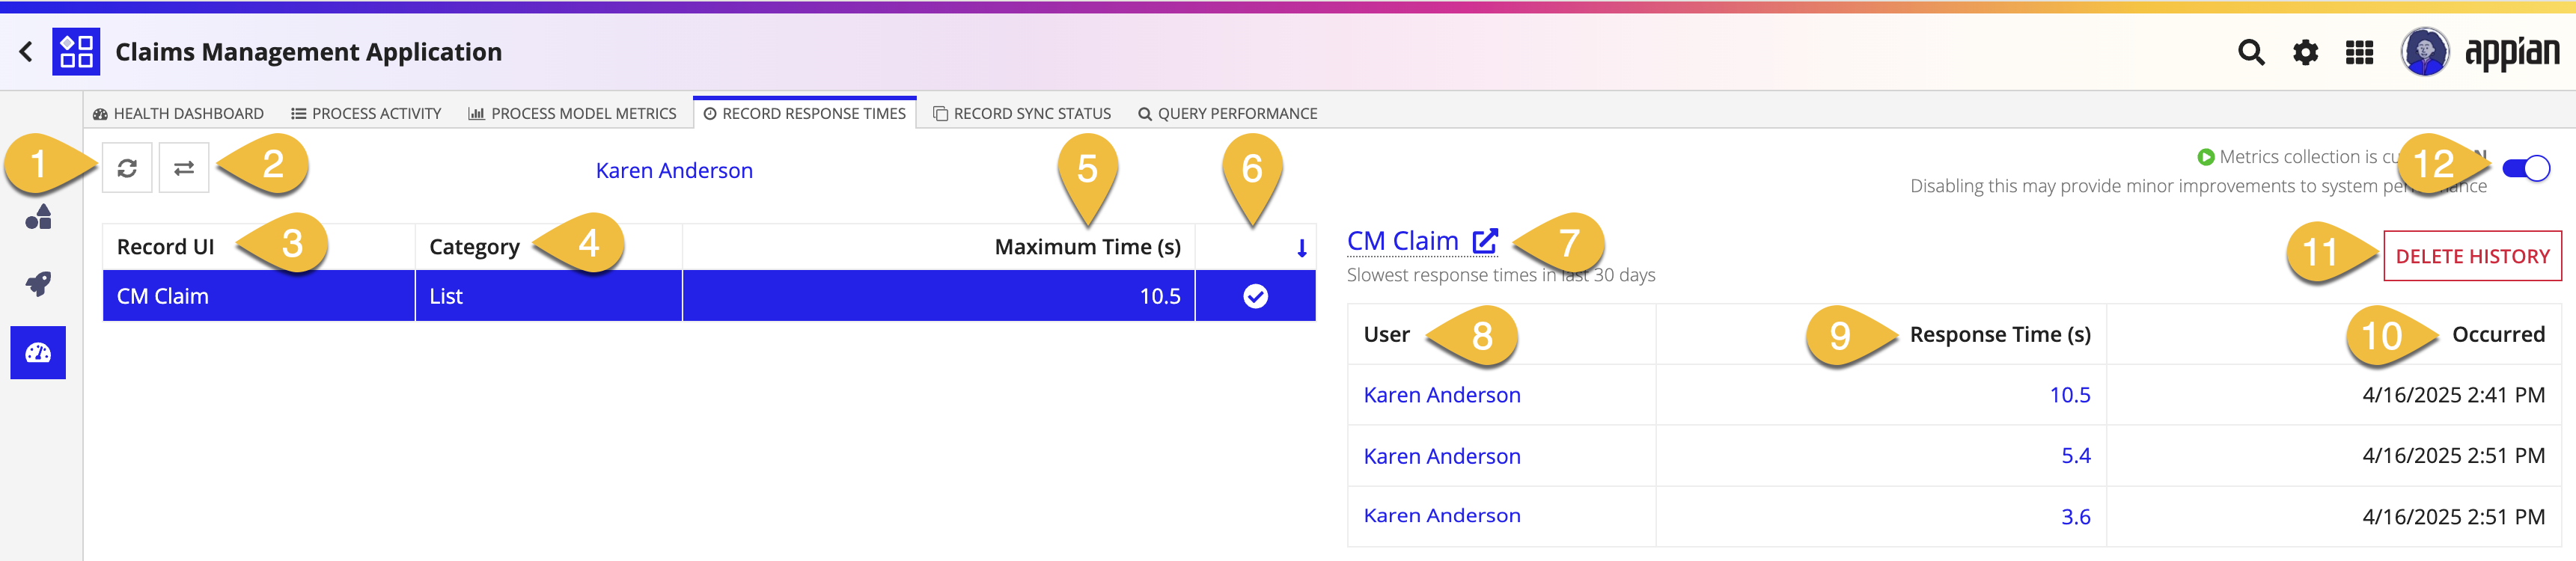Open the settings gear menu
The image size is (2576, 561).
(x=2305, y=52)
